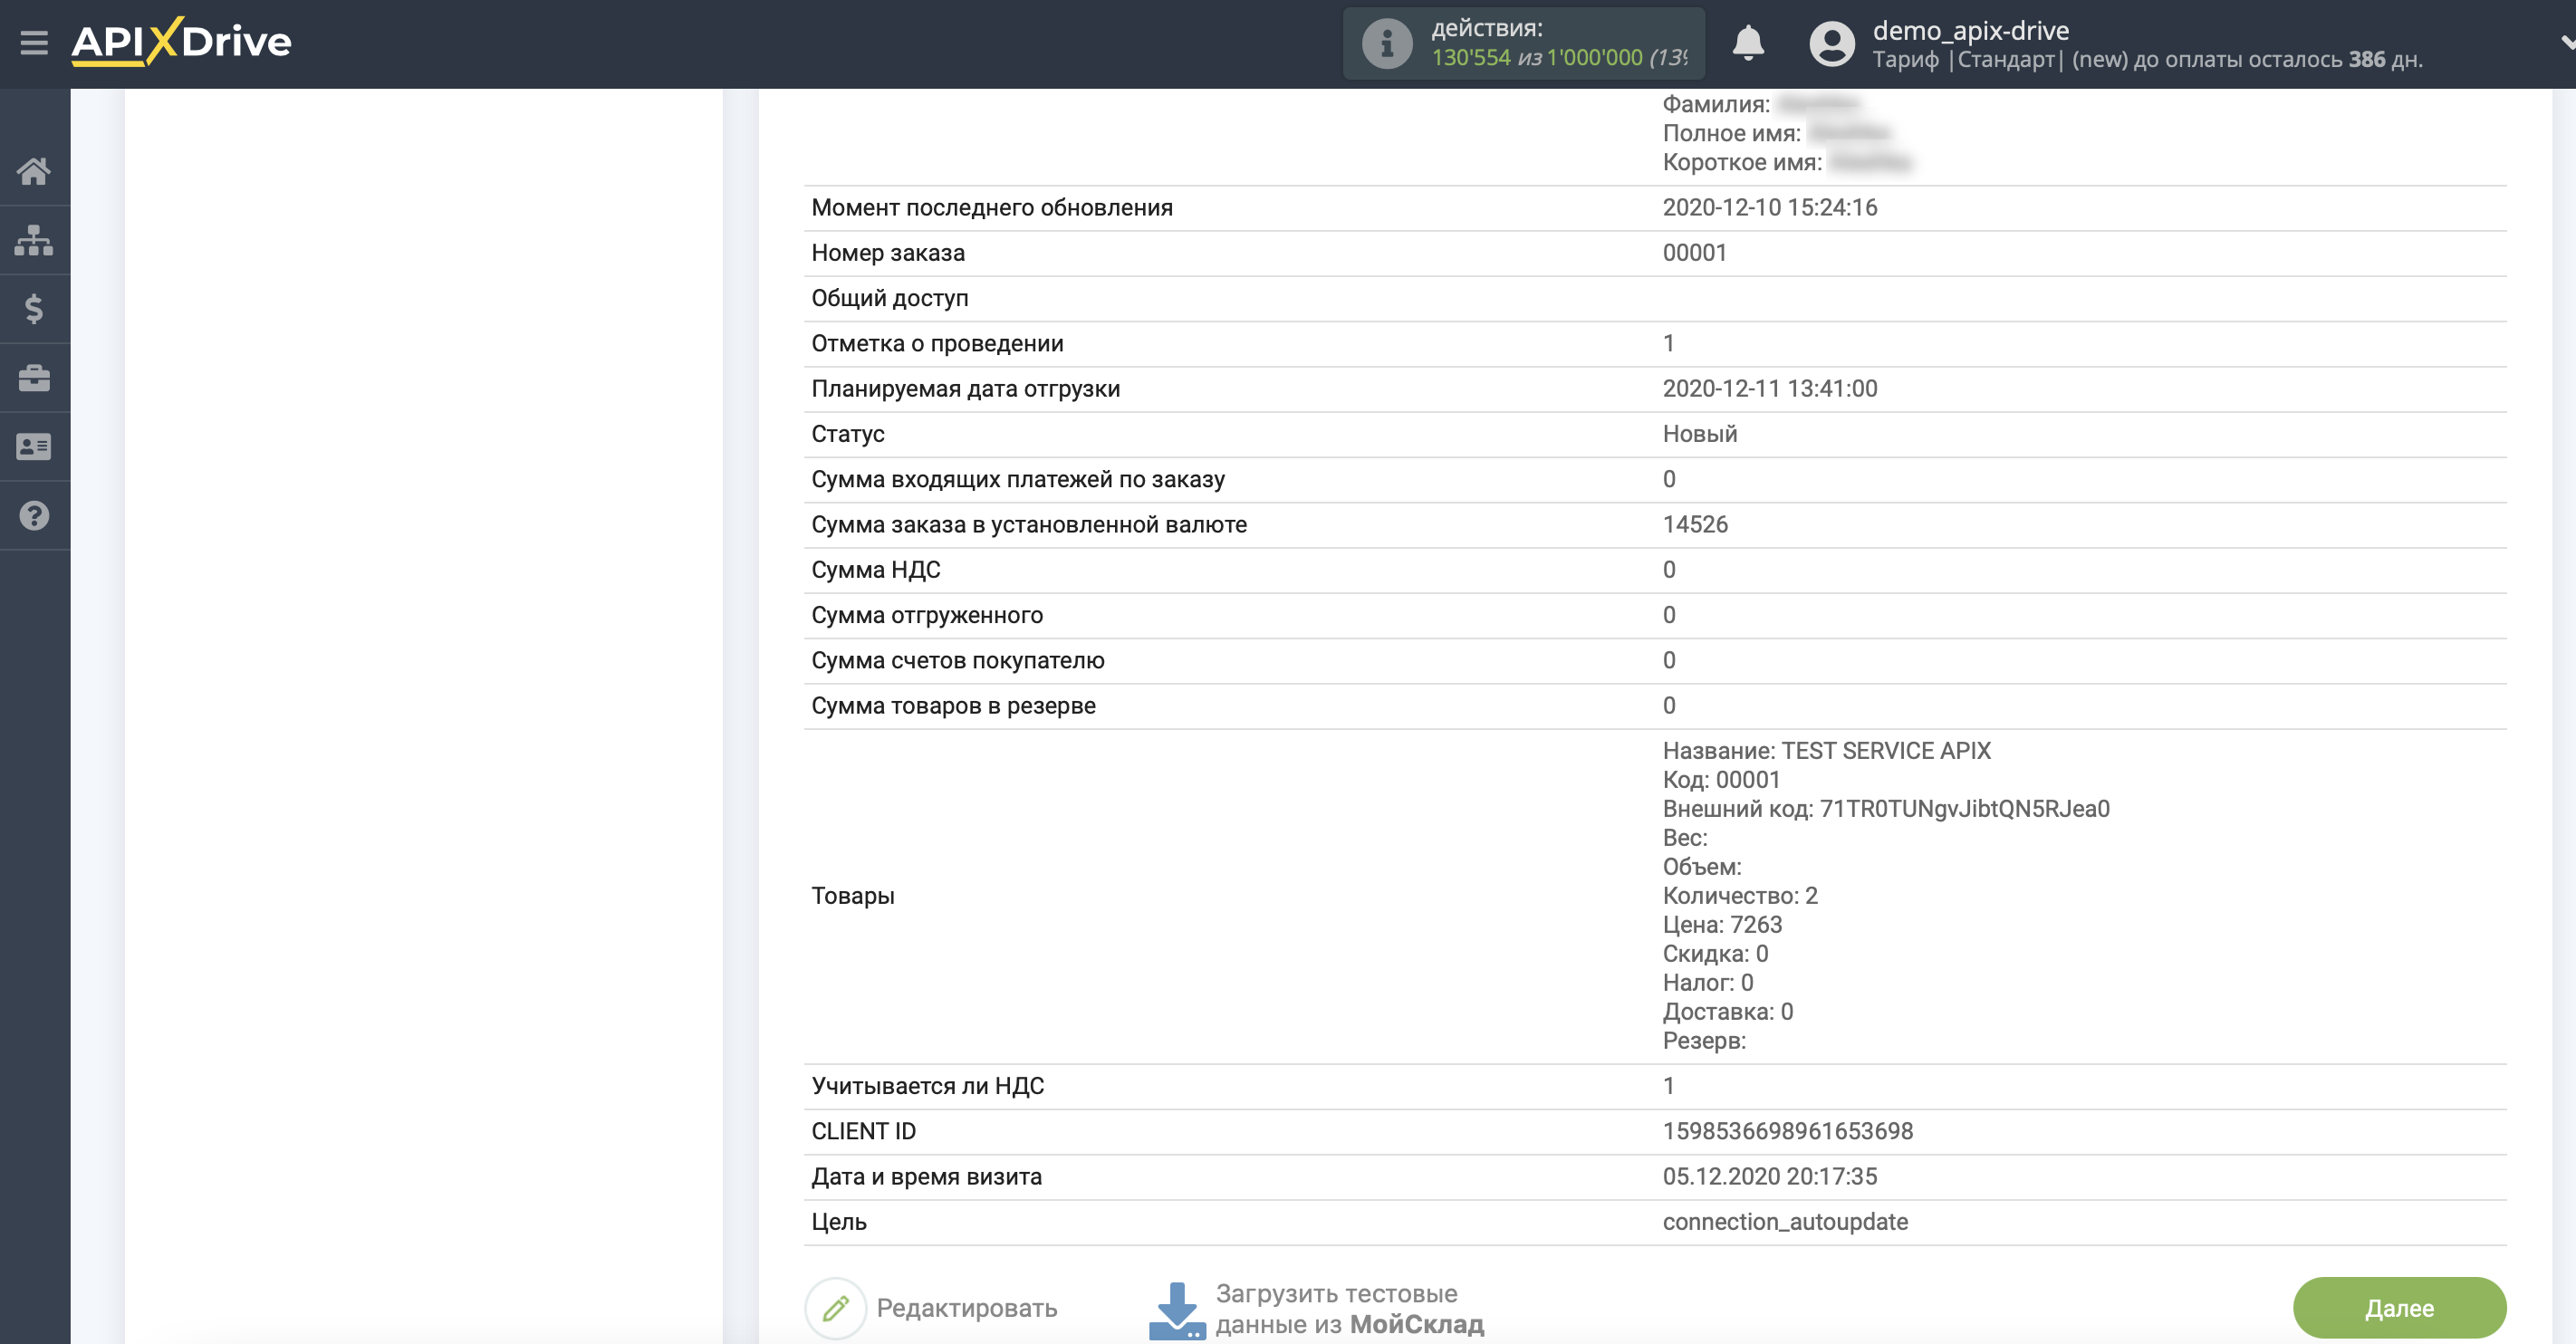Click the Редактировать pencil icon
The width and height of the screenshot is (2576, 1344).
tap(835, 1307)
